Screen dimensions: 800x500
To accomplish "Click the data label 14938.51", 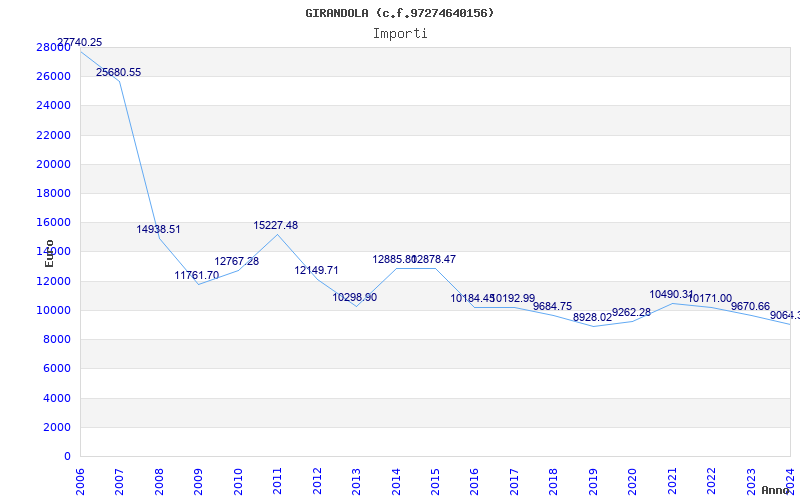I will 158,230.
